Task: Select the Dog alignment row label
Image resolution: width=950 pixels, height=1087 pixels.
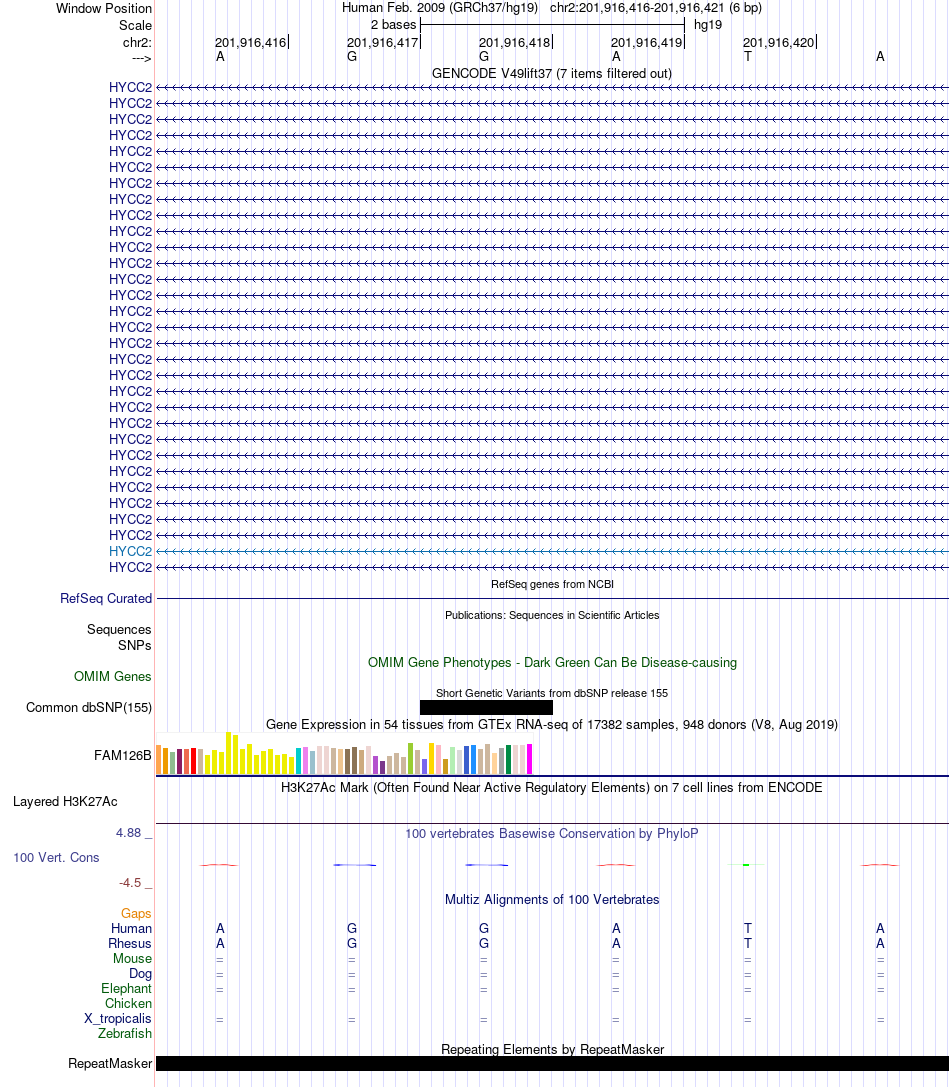Action: pos(140,974)
